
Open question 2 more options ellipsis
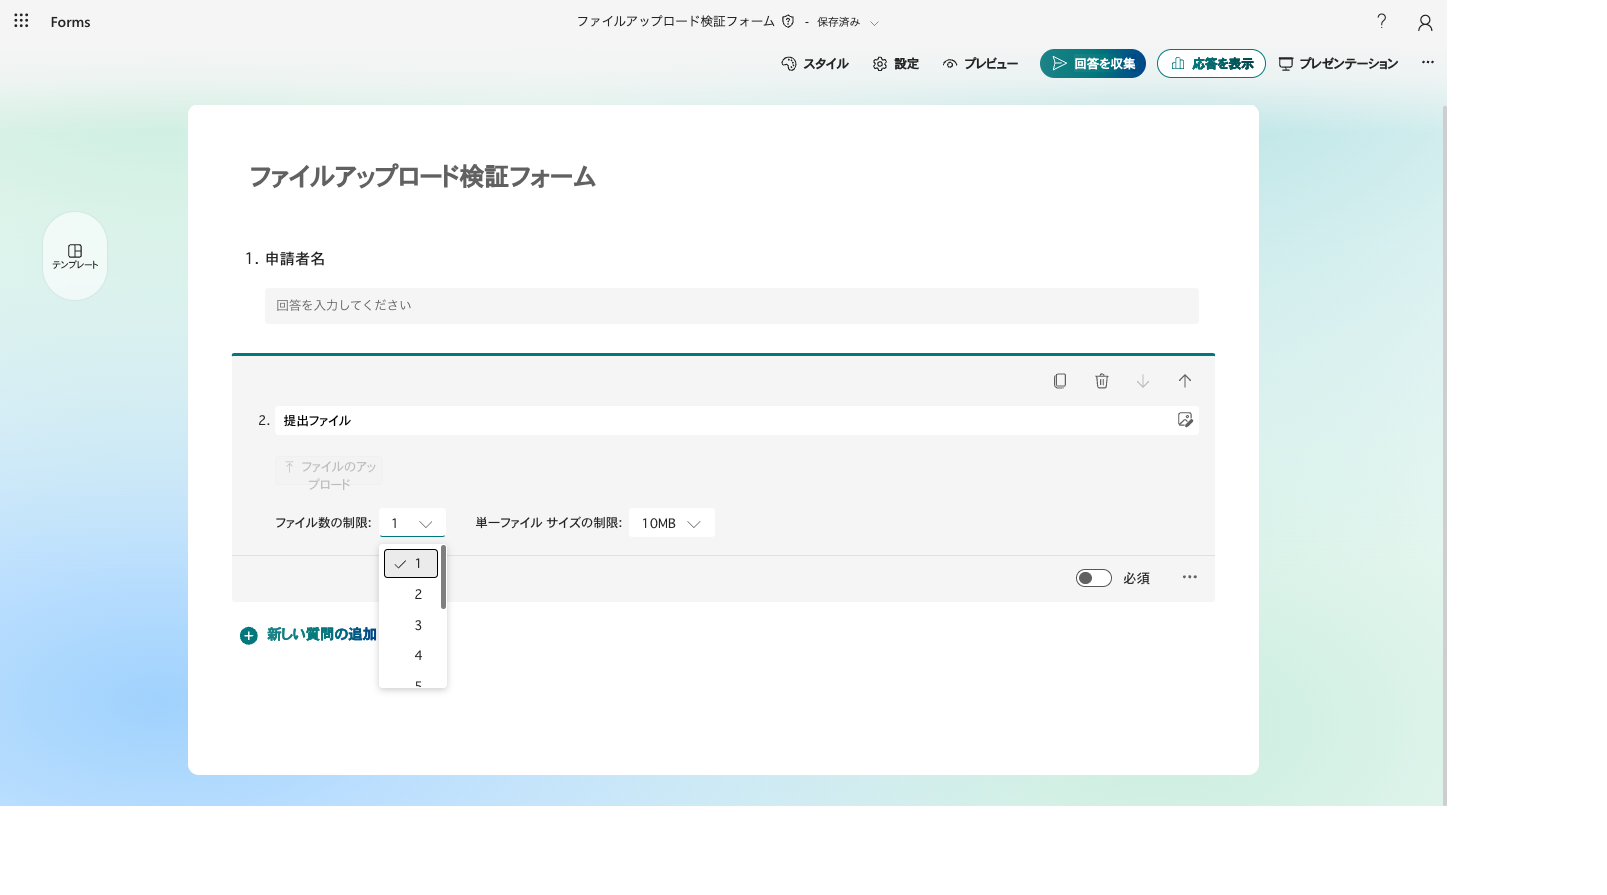1189,577
